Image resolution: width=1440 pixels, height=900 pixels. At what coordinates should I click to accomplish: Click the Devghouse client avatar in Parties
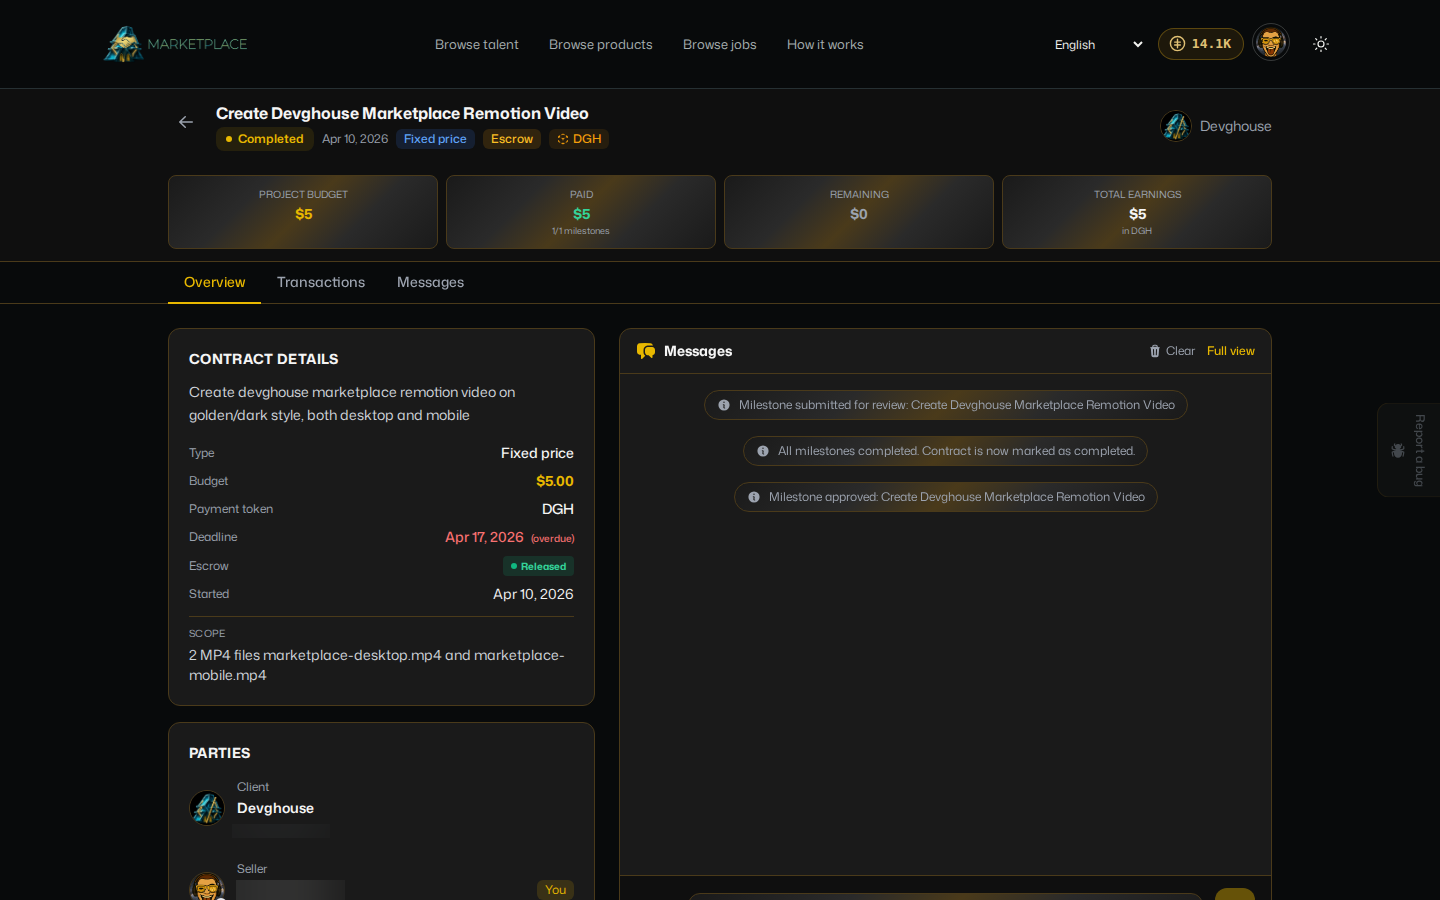(207, 808)
